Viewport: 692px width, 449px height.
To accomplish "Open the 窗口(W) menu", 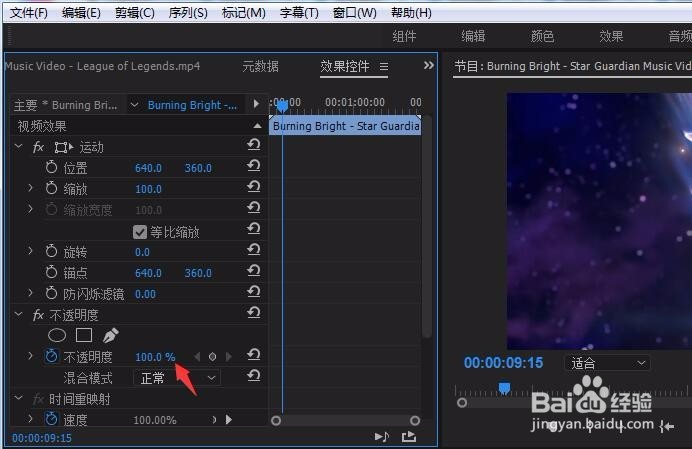I will (354, 13).
